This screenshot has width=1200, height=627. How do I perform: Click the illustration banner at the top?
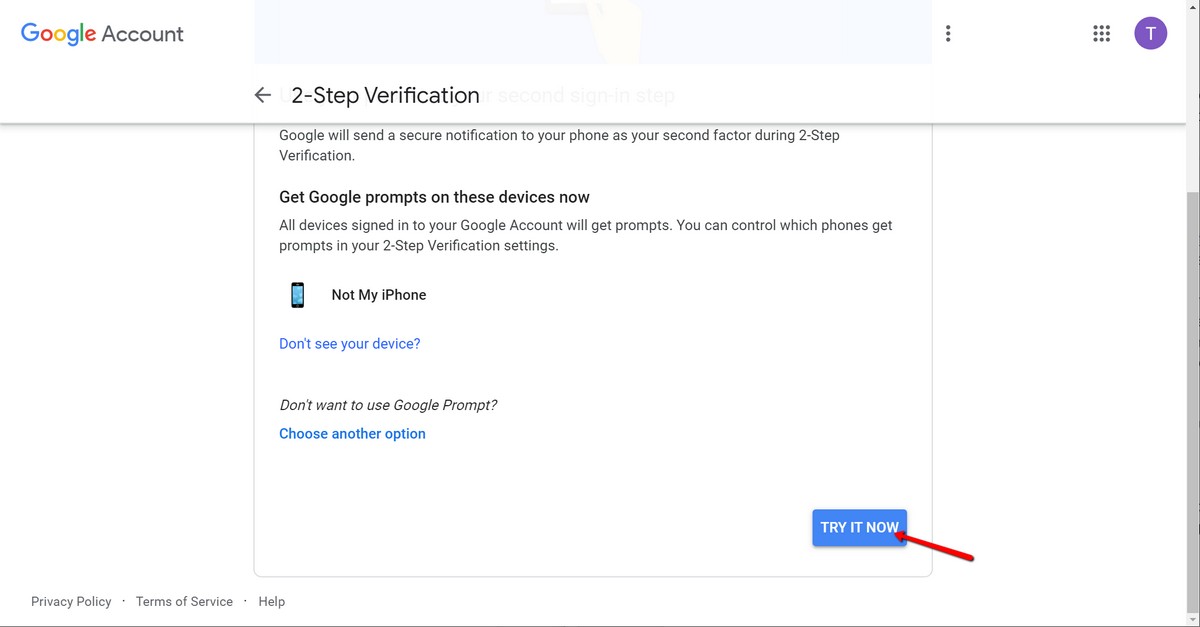pos(592,30)
